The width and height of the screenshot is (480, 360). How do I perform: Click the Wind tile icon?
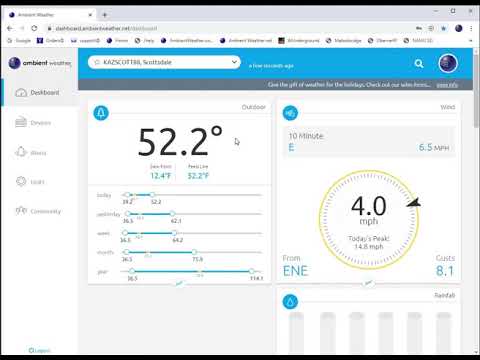[290, 113]
